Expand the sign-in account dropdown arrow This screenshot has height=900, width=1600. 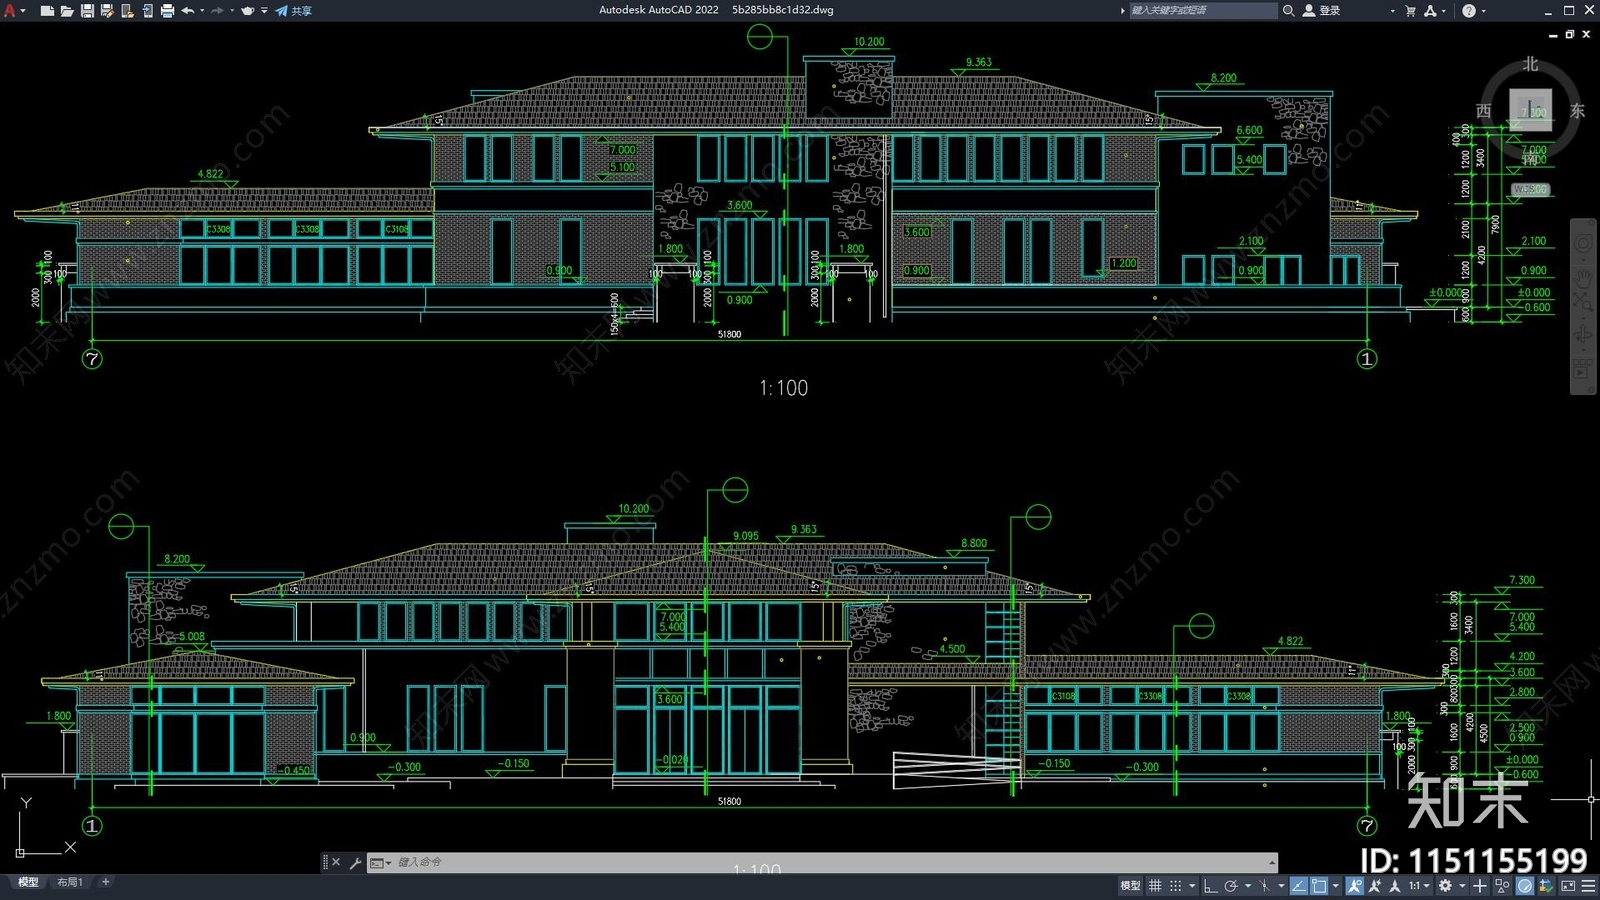coord(1392,11)
